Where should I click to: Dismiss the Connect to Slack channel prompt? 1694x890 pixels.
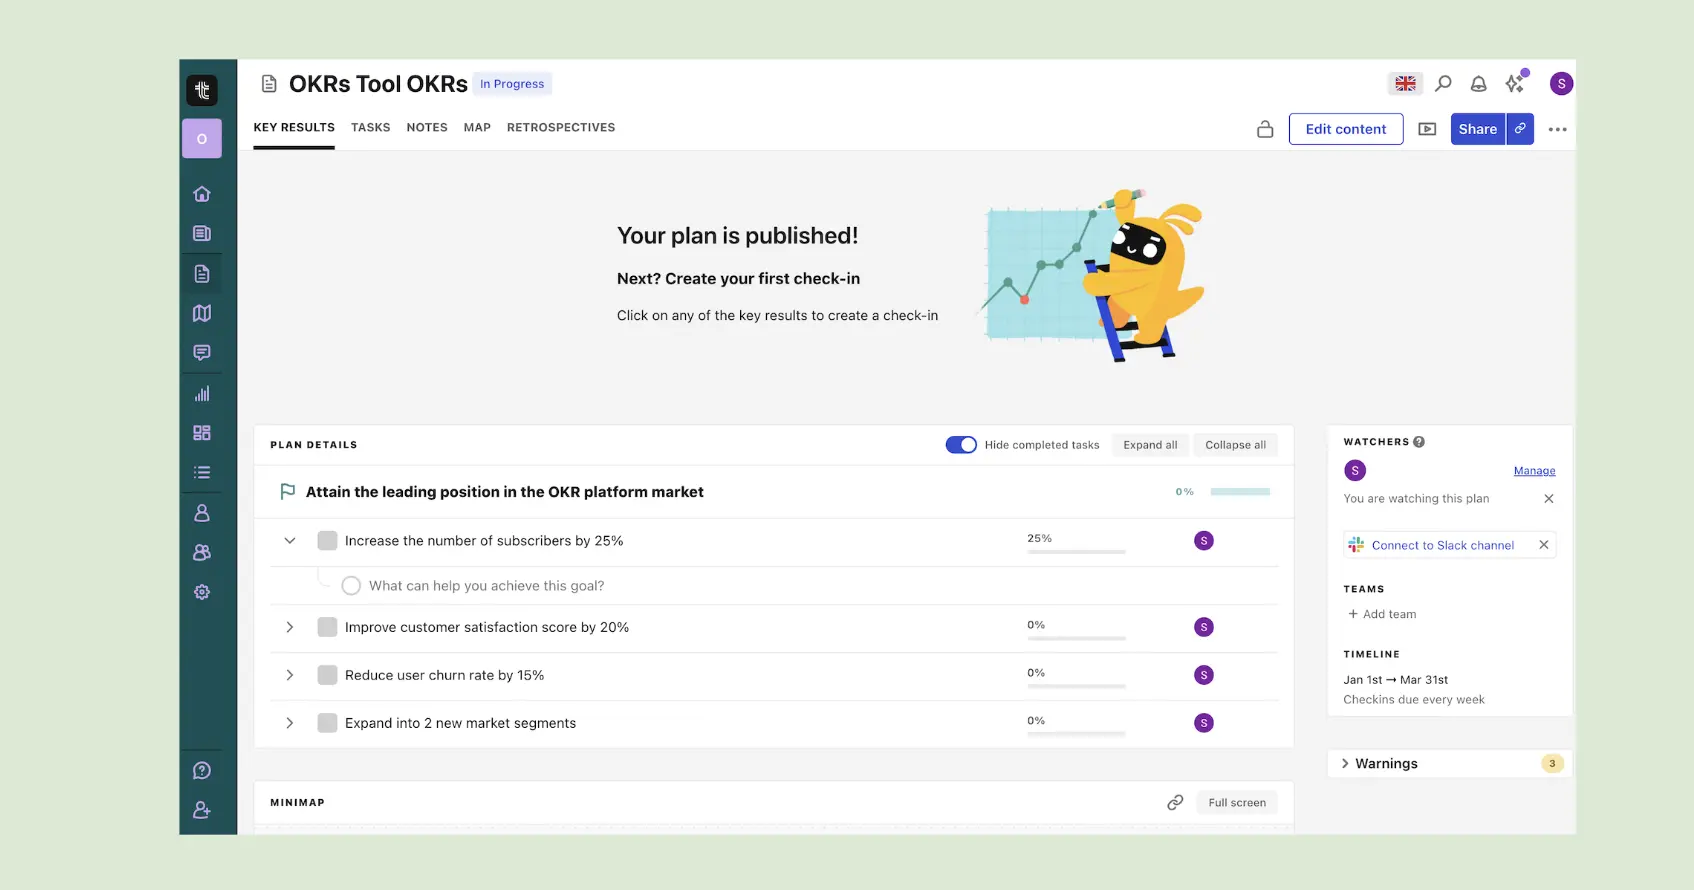tap(1544, 545)
